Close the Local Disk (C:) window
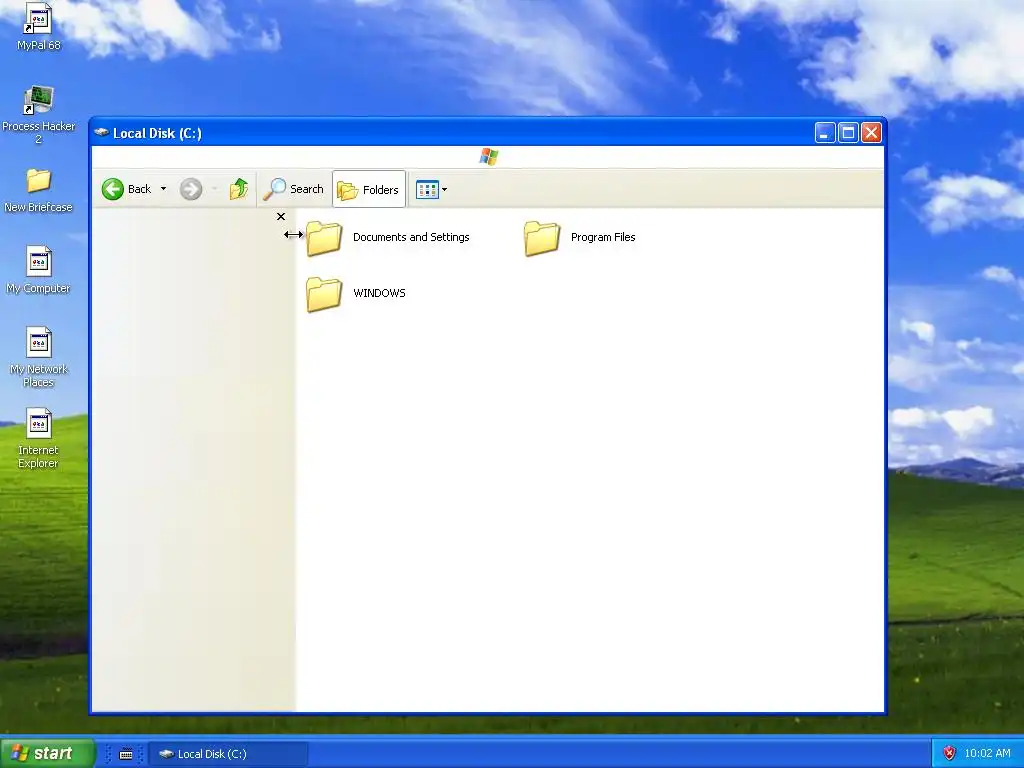The width and height of the screenshot is (1024, 768). [871, 133]
